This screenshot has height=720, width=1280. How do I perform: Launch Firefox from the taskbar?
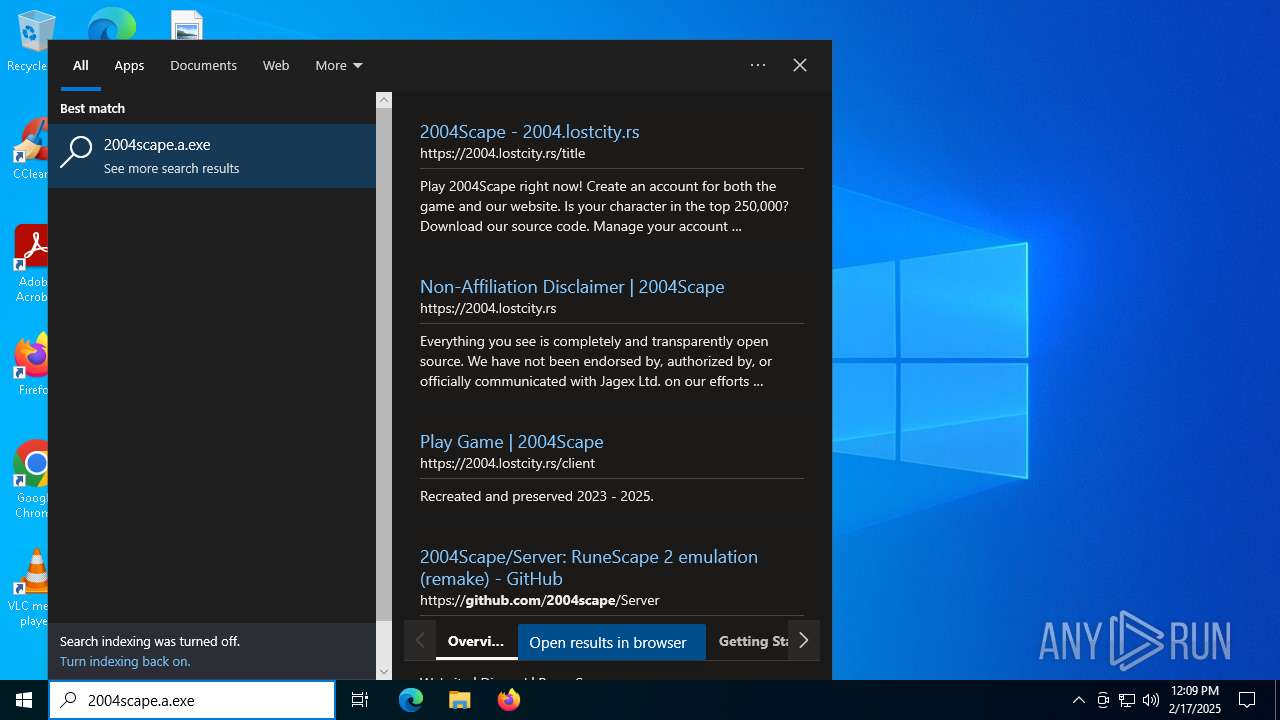click(508, 700)
